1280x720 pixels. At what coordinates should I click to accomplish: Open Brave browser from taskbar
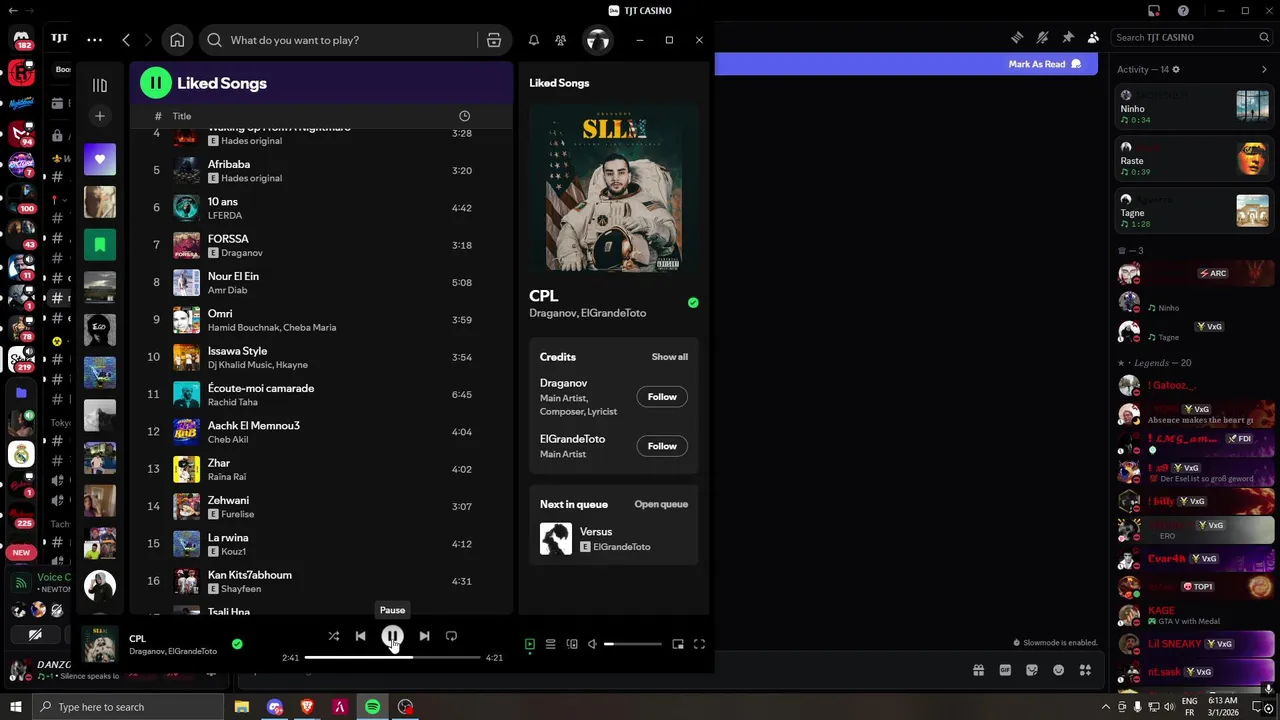(x=307, y=707)
